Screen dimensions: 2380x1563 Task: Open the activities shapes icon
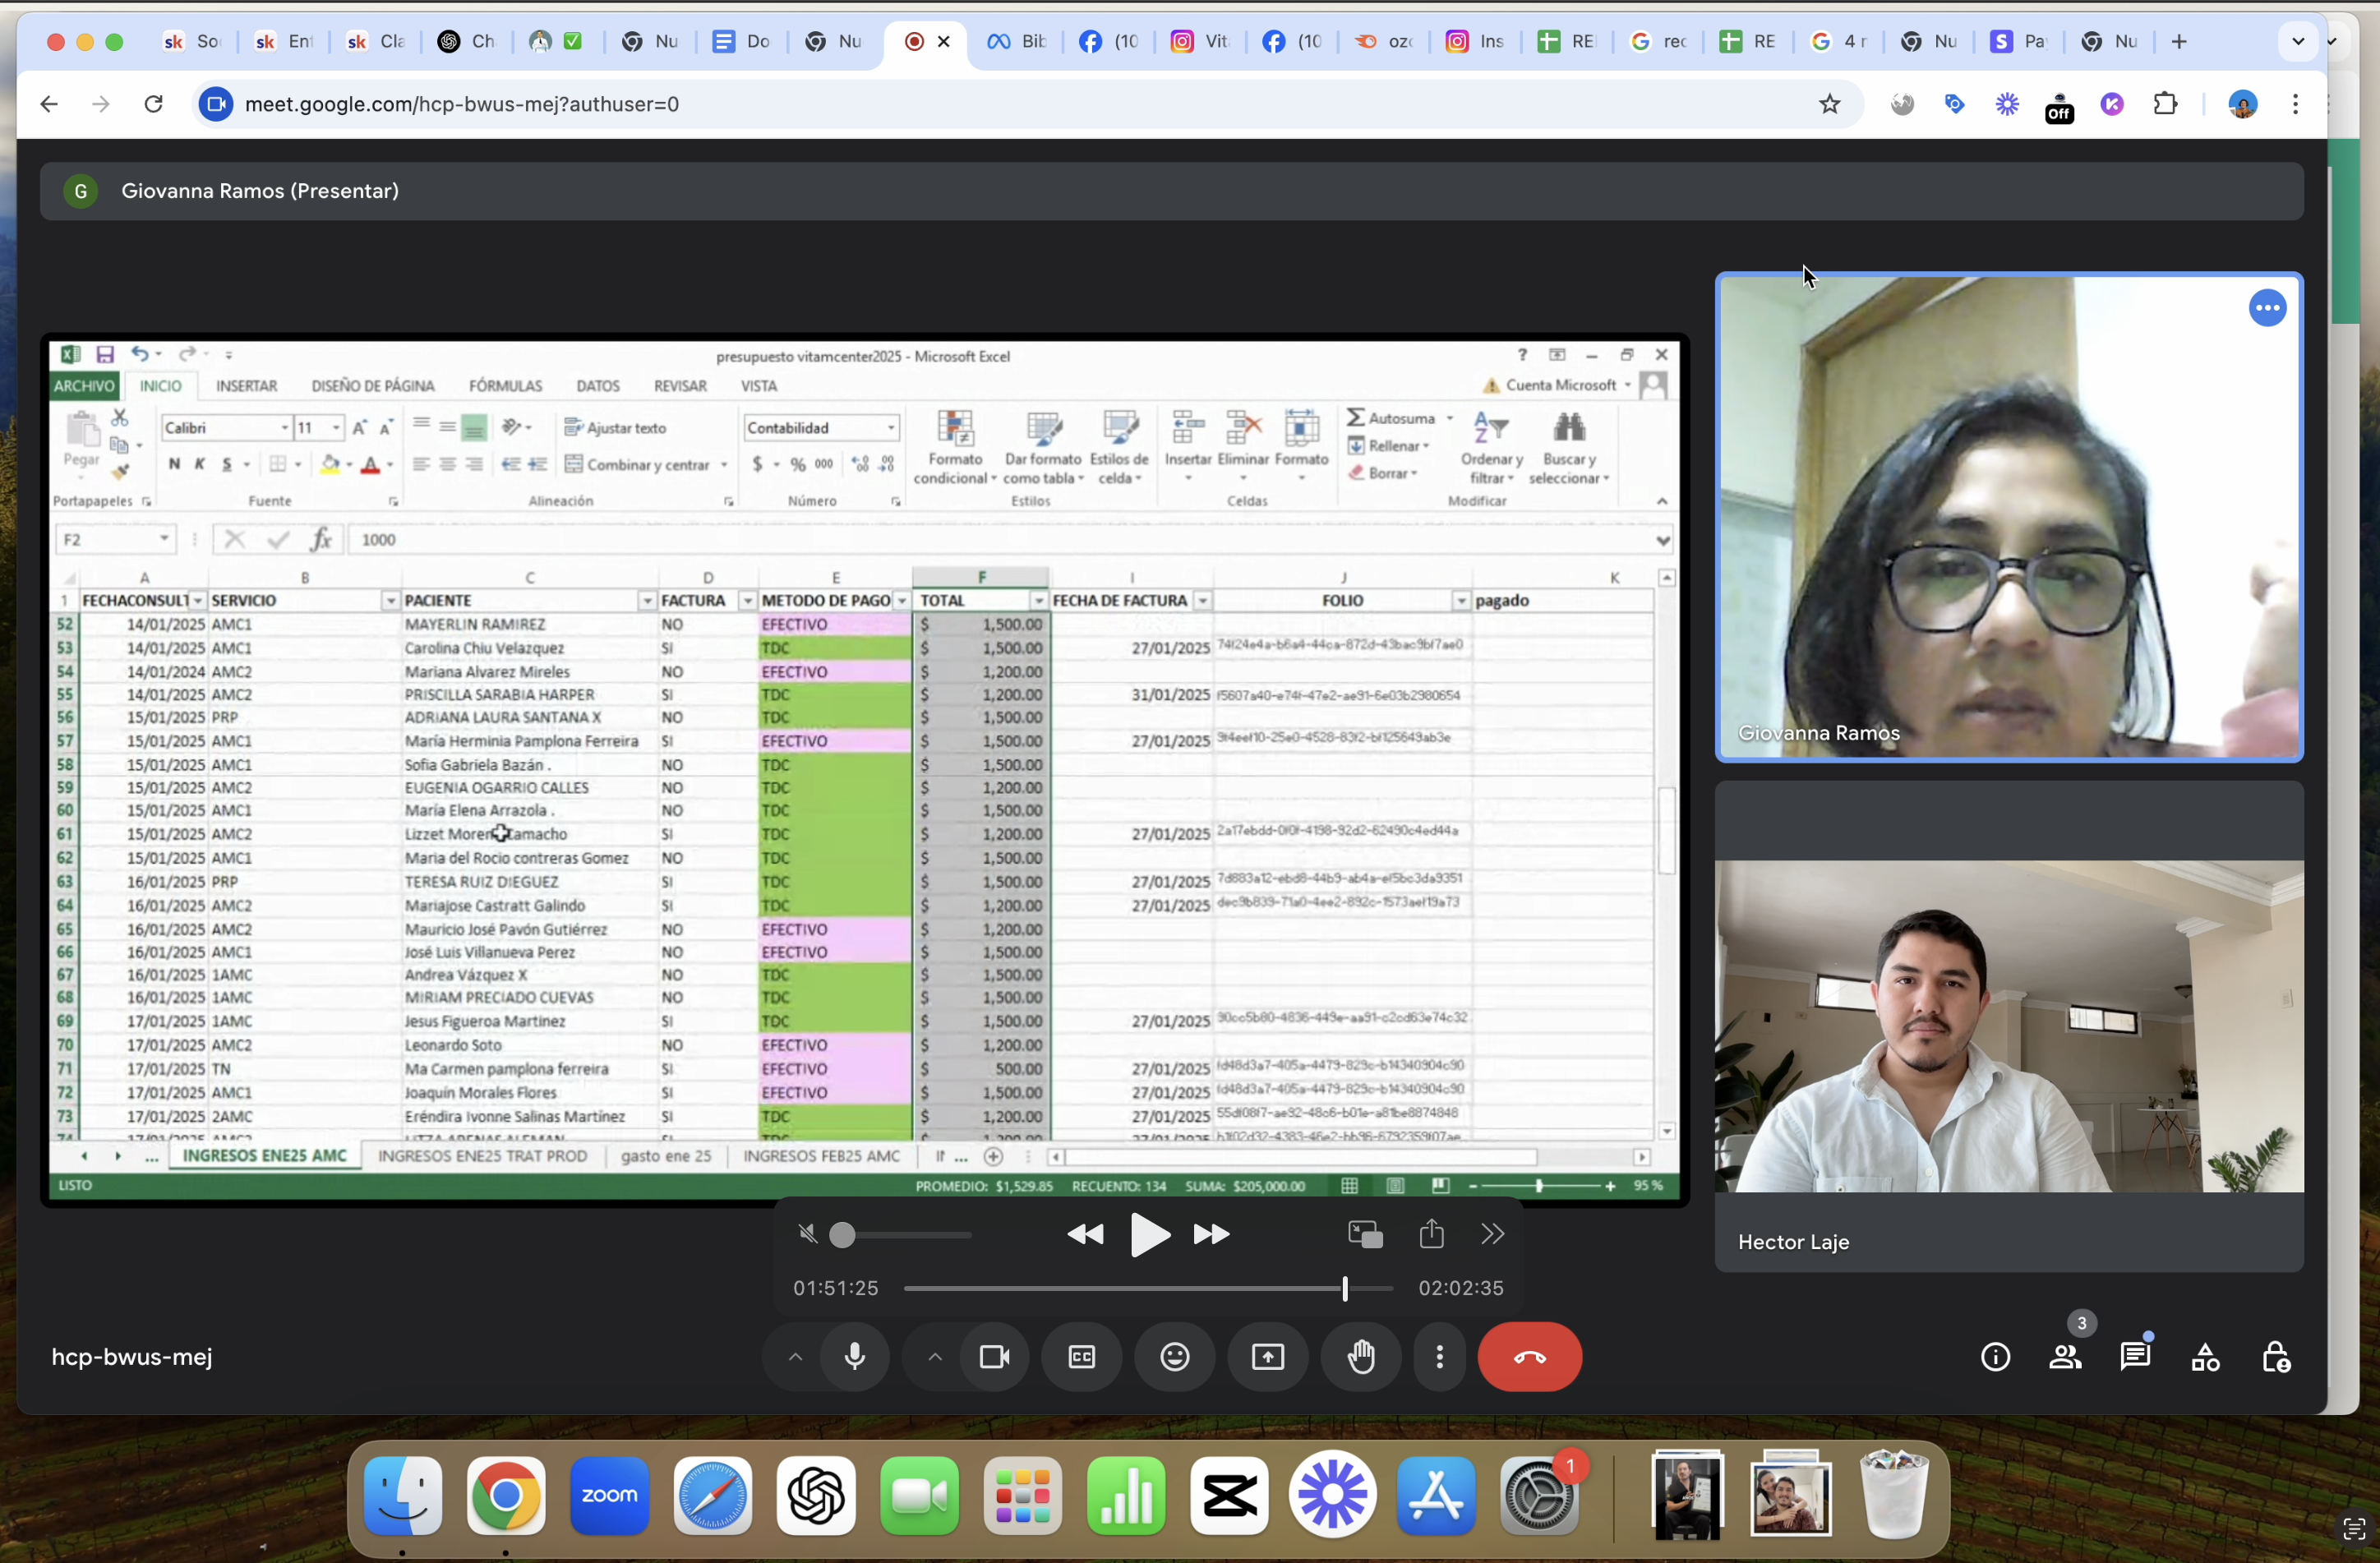2205,1357
